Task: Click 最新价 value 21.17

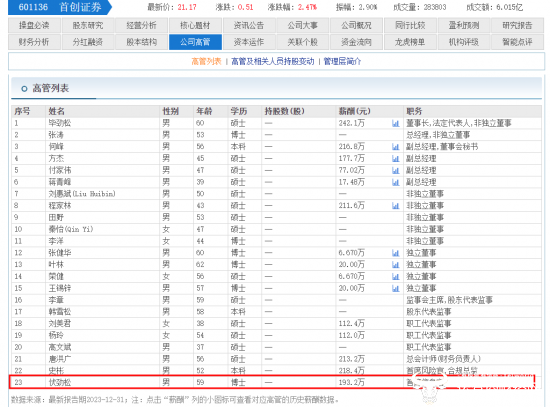Action: (x=187, y=7)
